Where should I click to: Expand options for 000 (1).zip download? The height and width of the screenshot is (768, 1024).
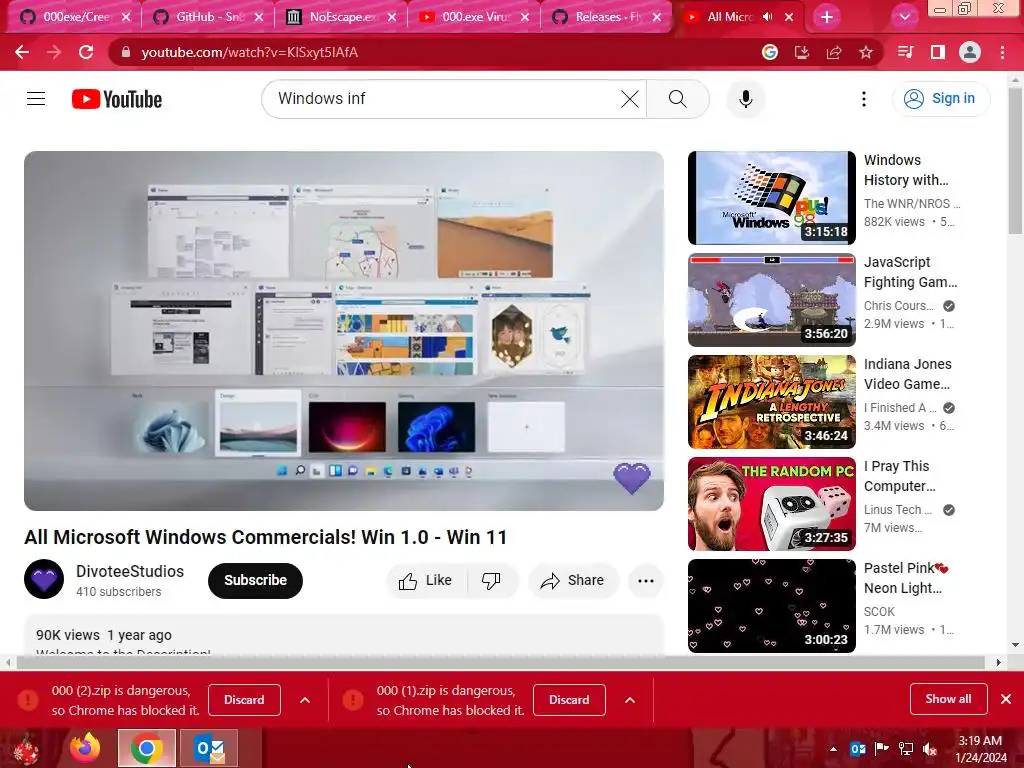tap(630, 700)
